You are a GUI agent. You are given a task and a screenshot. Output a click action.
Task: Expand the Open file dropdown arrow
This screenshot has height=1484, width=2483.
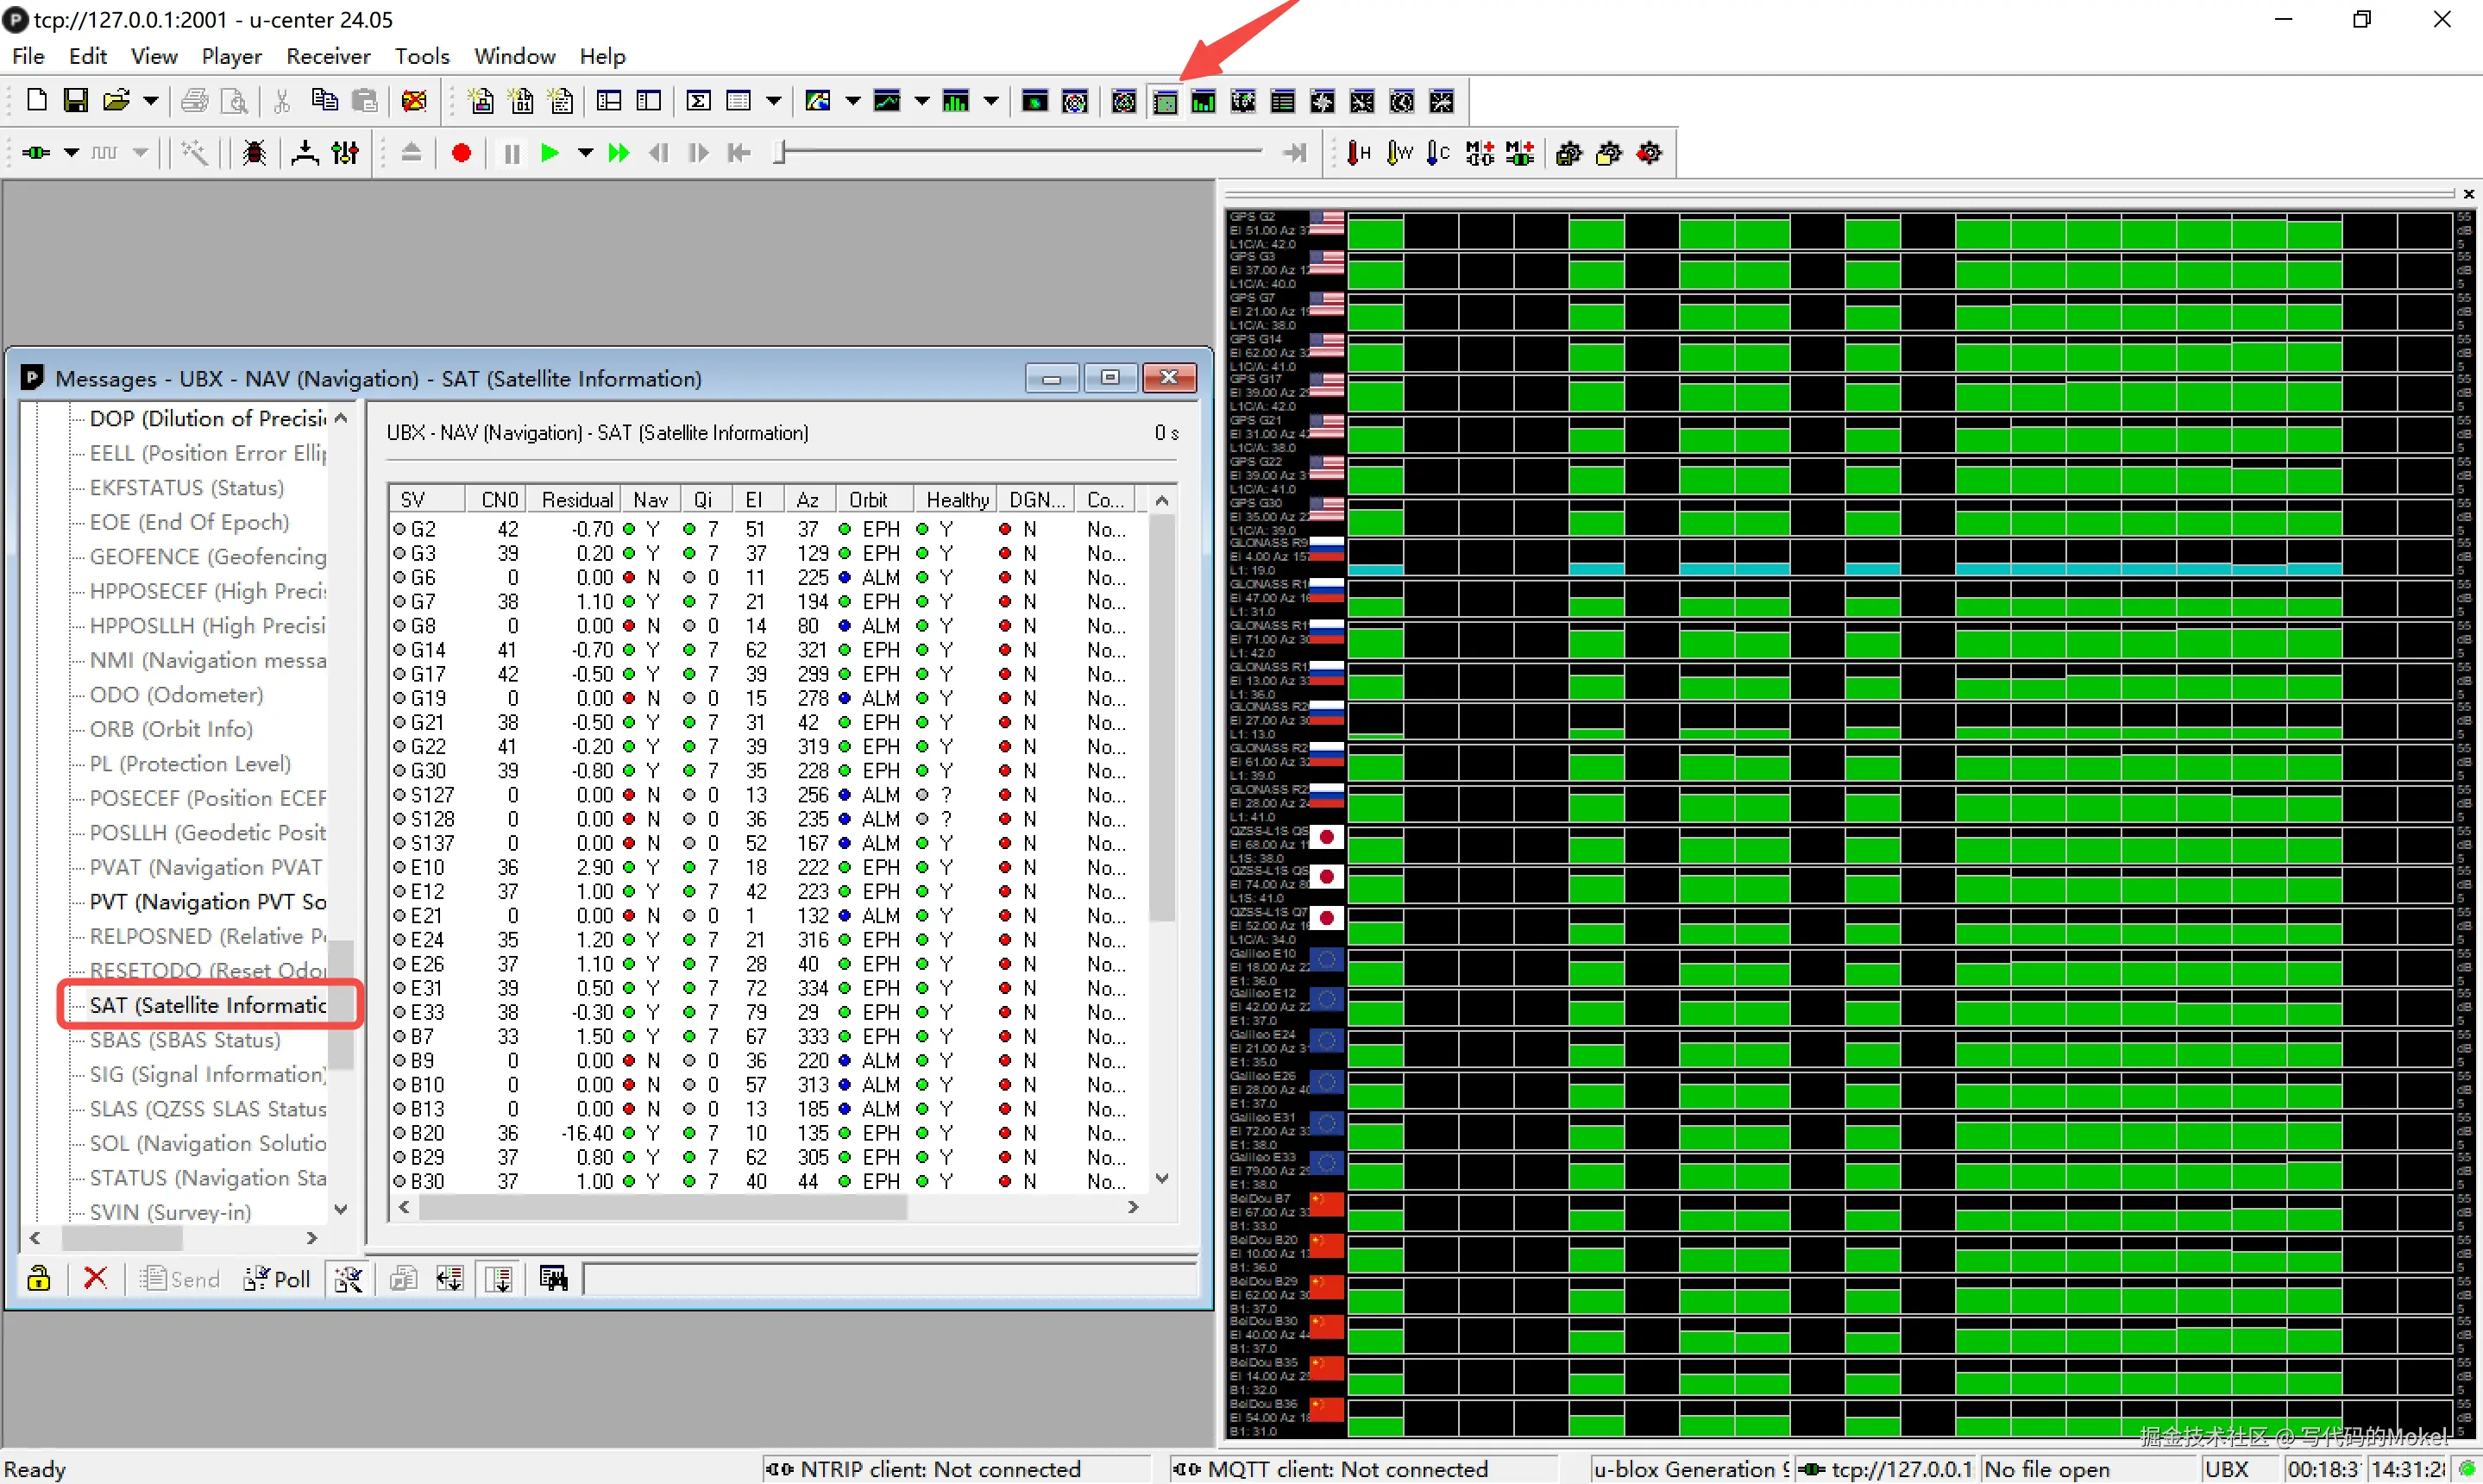point(150,101)
